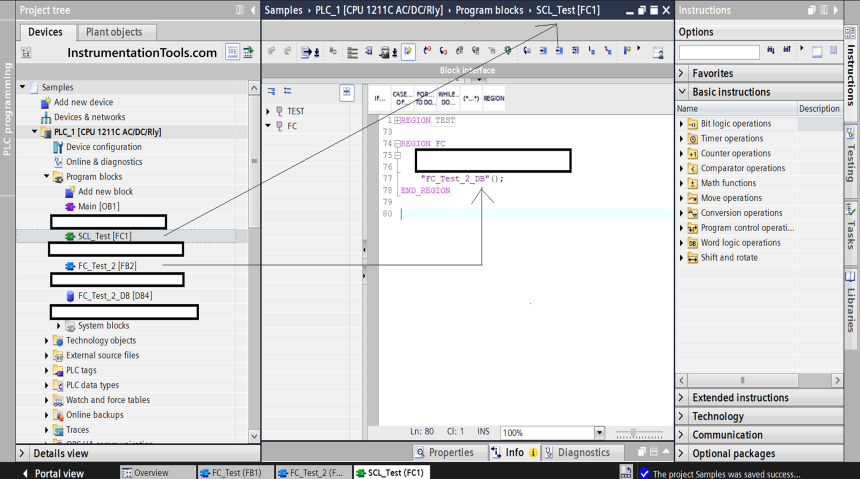The image size is (860, 479).
Task: Collapse the Basic instructions section
Action: 682,92
